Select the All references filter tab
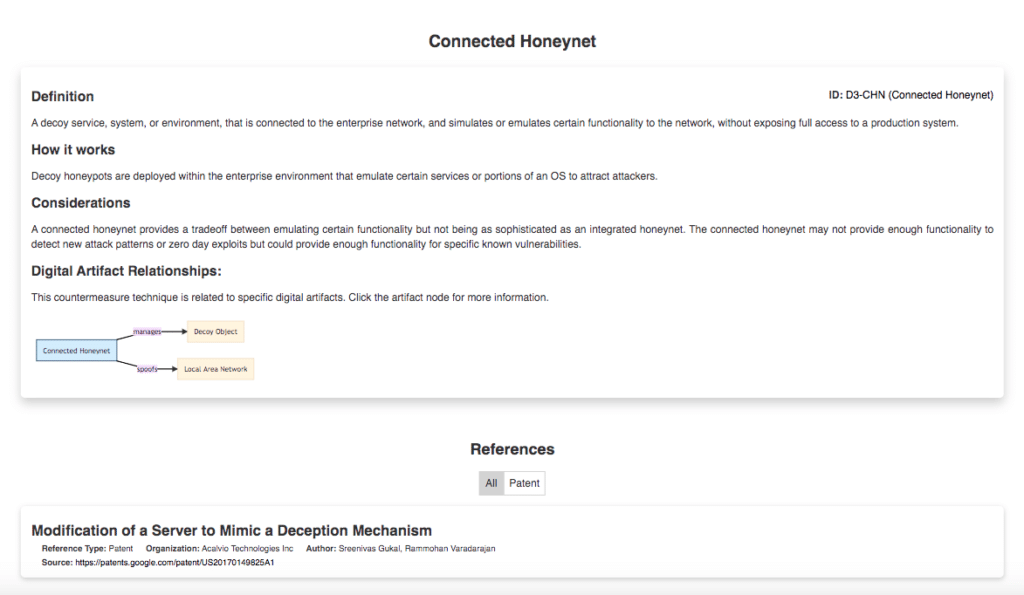Screen dimensions: 1024x595 (491, 483)
